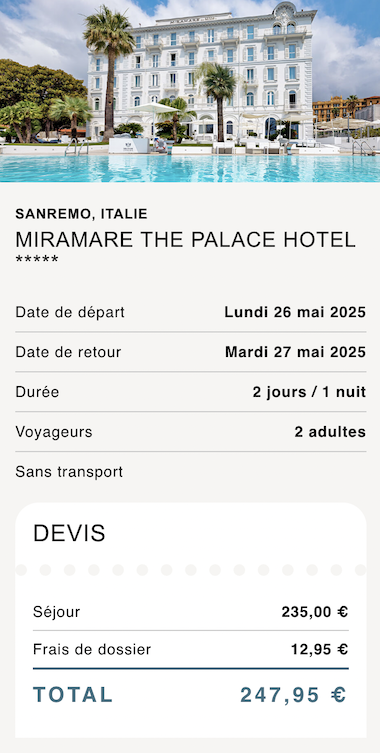Select the 12,95 € booking fee amount
380x753 pixels.
pos(319,650)
